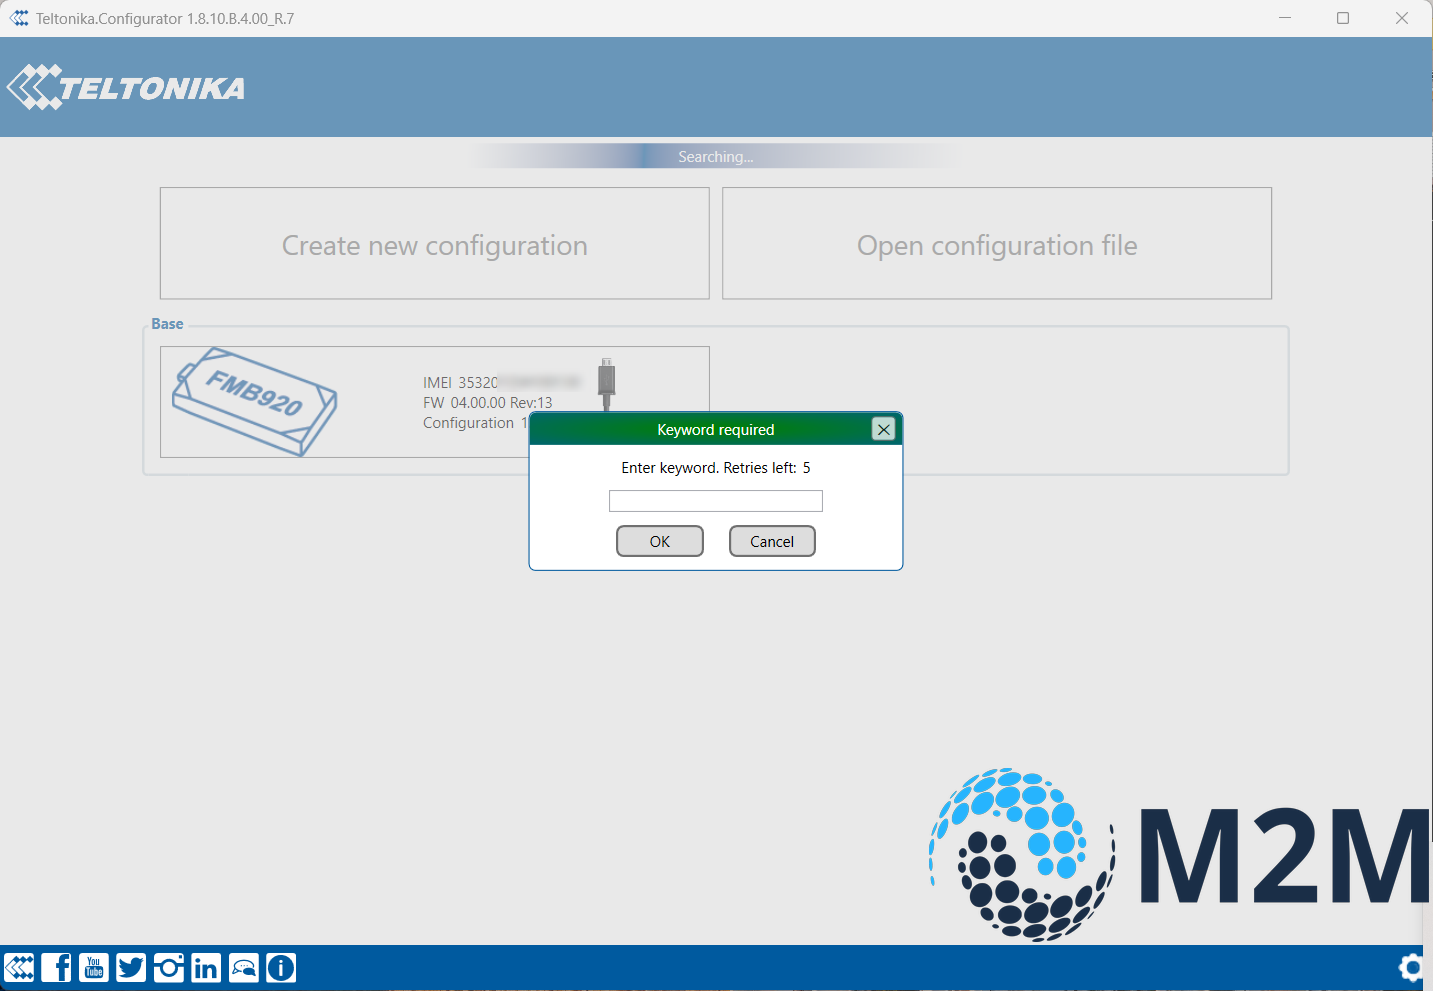Viewport: 1433px width, 991px height.
Task: Click the Teltonika logo in header
Action: point(126,88)
